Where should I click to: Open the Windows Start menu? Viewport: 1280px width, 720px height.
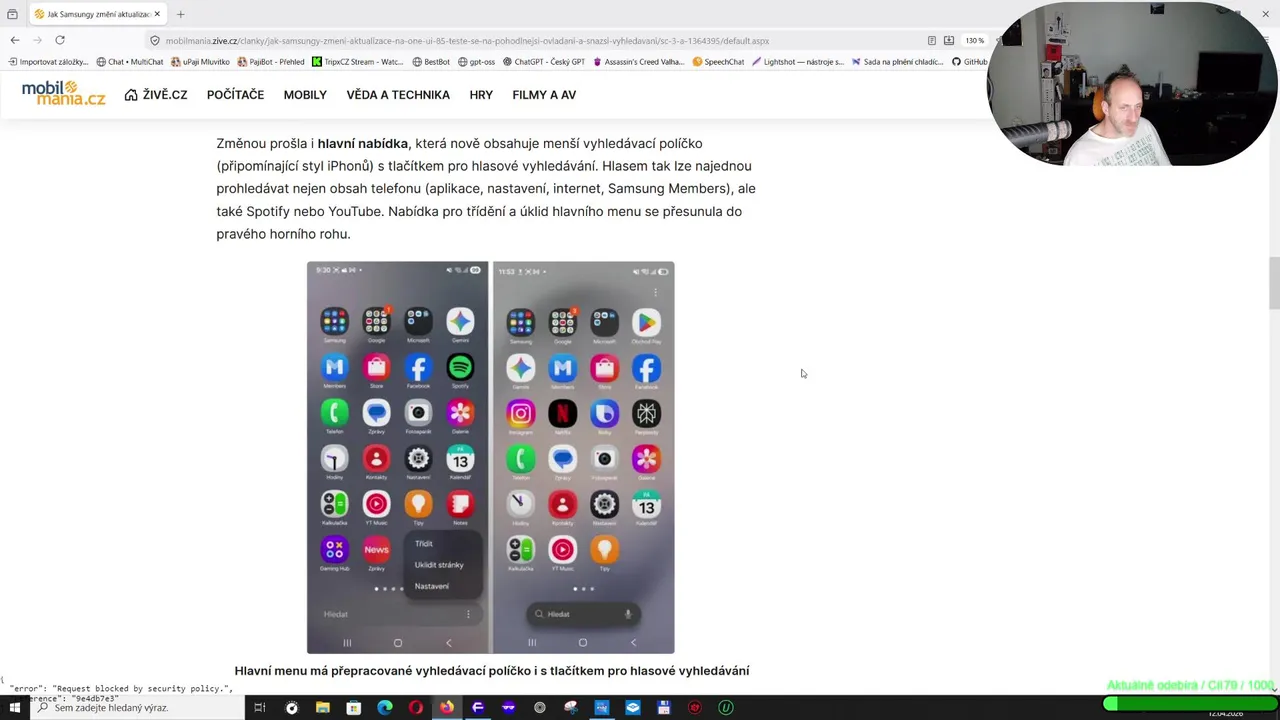click(x=14, y=707)
